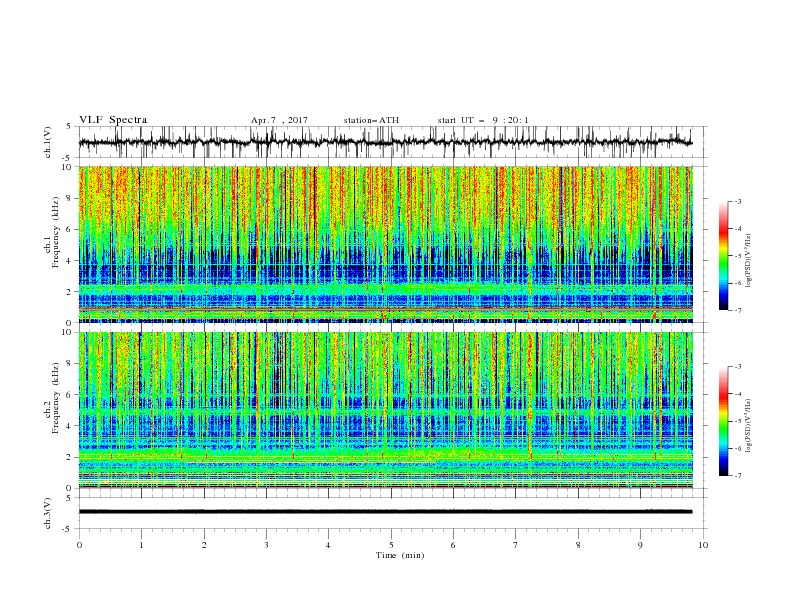Click the "5" tick on ch.1(V) axis
Image resolution: width=792 pixels, height=612 pixels.
point(70,127)
